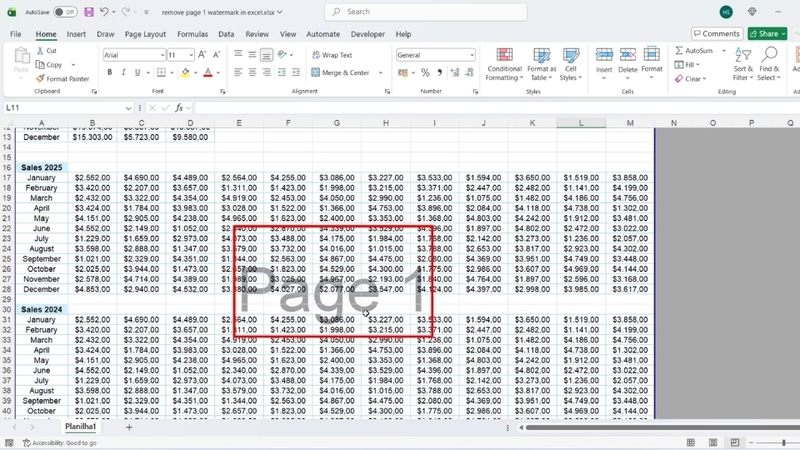This screenshot has width=800, height=450.
Task: Click the Clear eraser button
Action: point(690,79)
